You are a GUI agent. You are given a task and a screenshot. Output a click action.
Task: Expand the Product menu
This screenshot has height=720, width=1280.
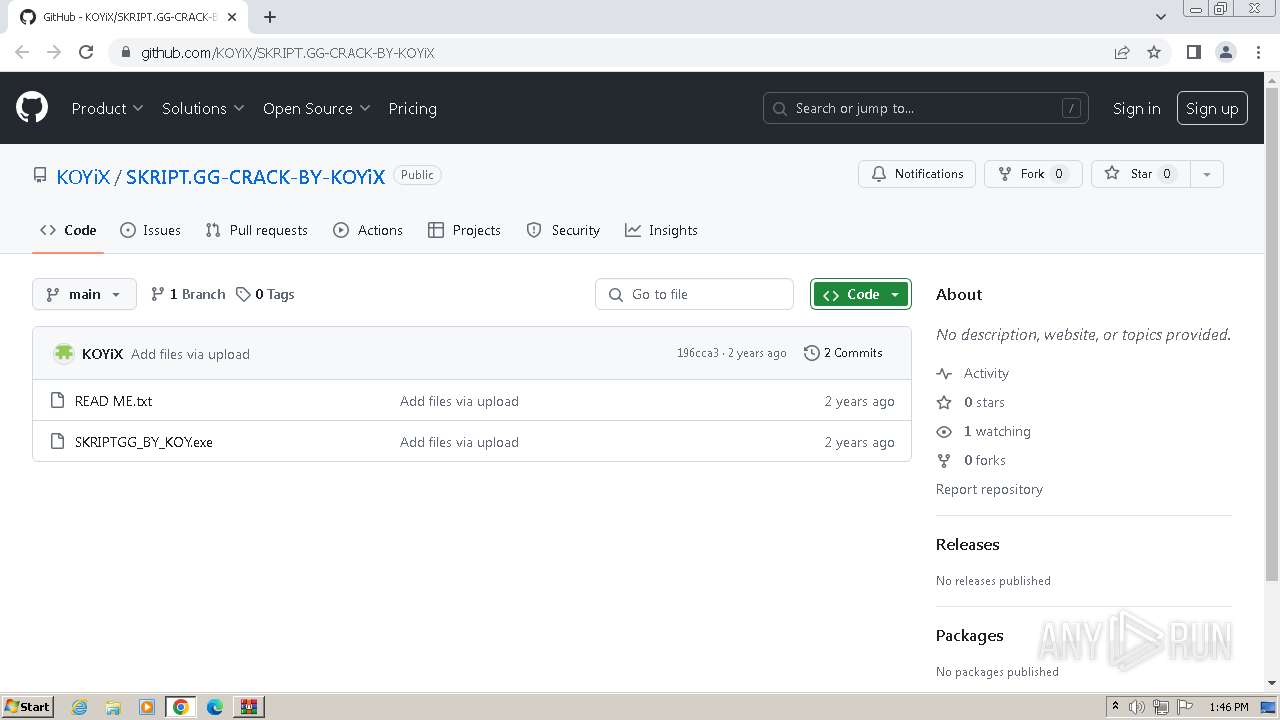pos(107,108)
